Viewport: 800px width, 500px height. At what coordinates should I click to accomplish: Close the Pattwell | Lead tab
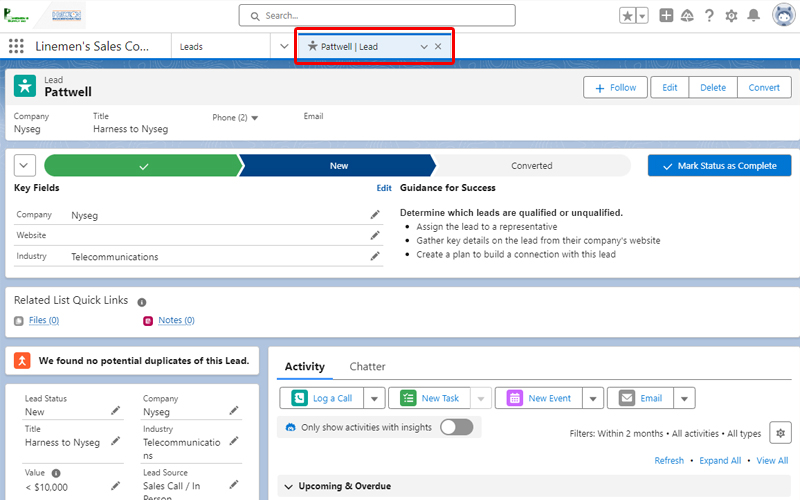tap(438, 46)
